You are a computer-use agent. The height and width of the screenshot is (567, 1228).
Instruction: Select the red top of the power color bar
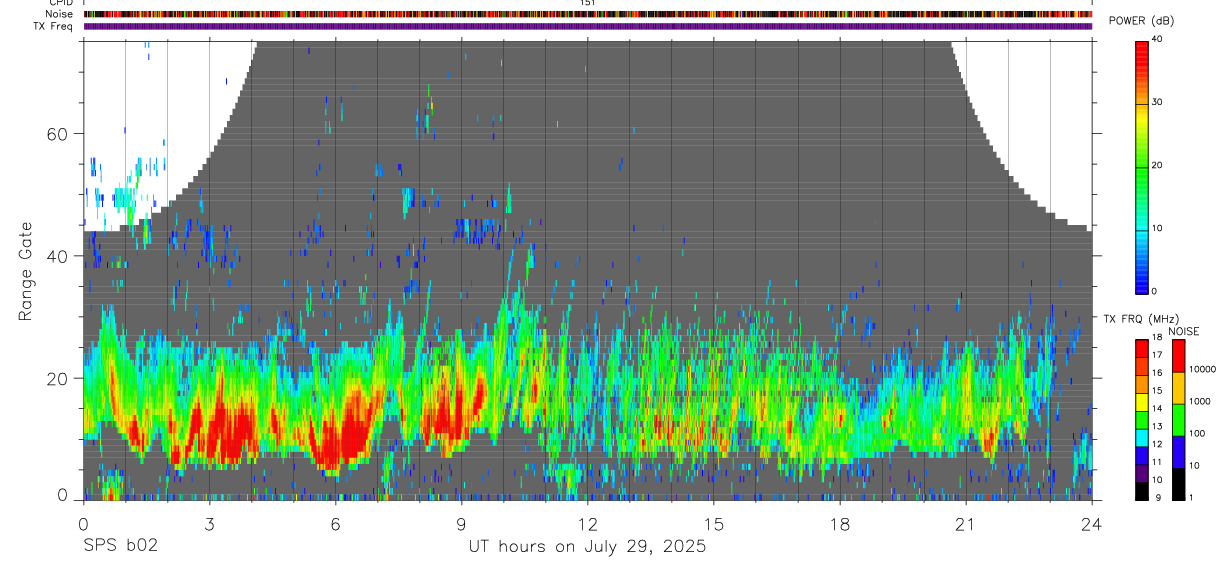(1141, 50)
